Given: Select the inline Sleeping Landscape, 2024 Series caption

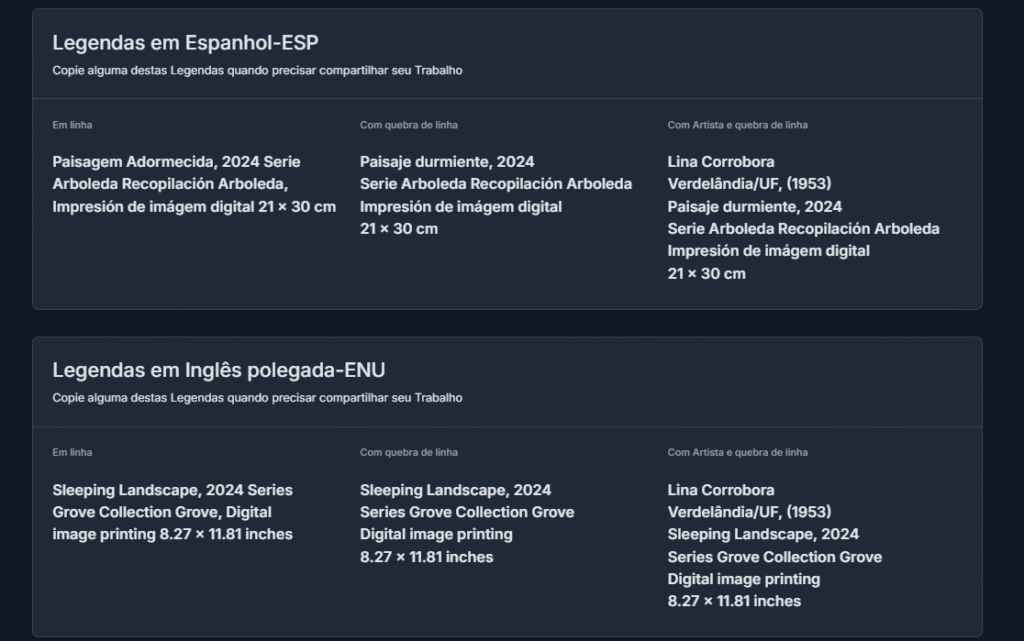Looking at the screenshot, I should click(x=172, y=512).
